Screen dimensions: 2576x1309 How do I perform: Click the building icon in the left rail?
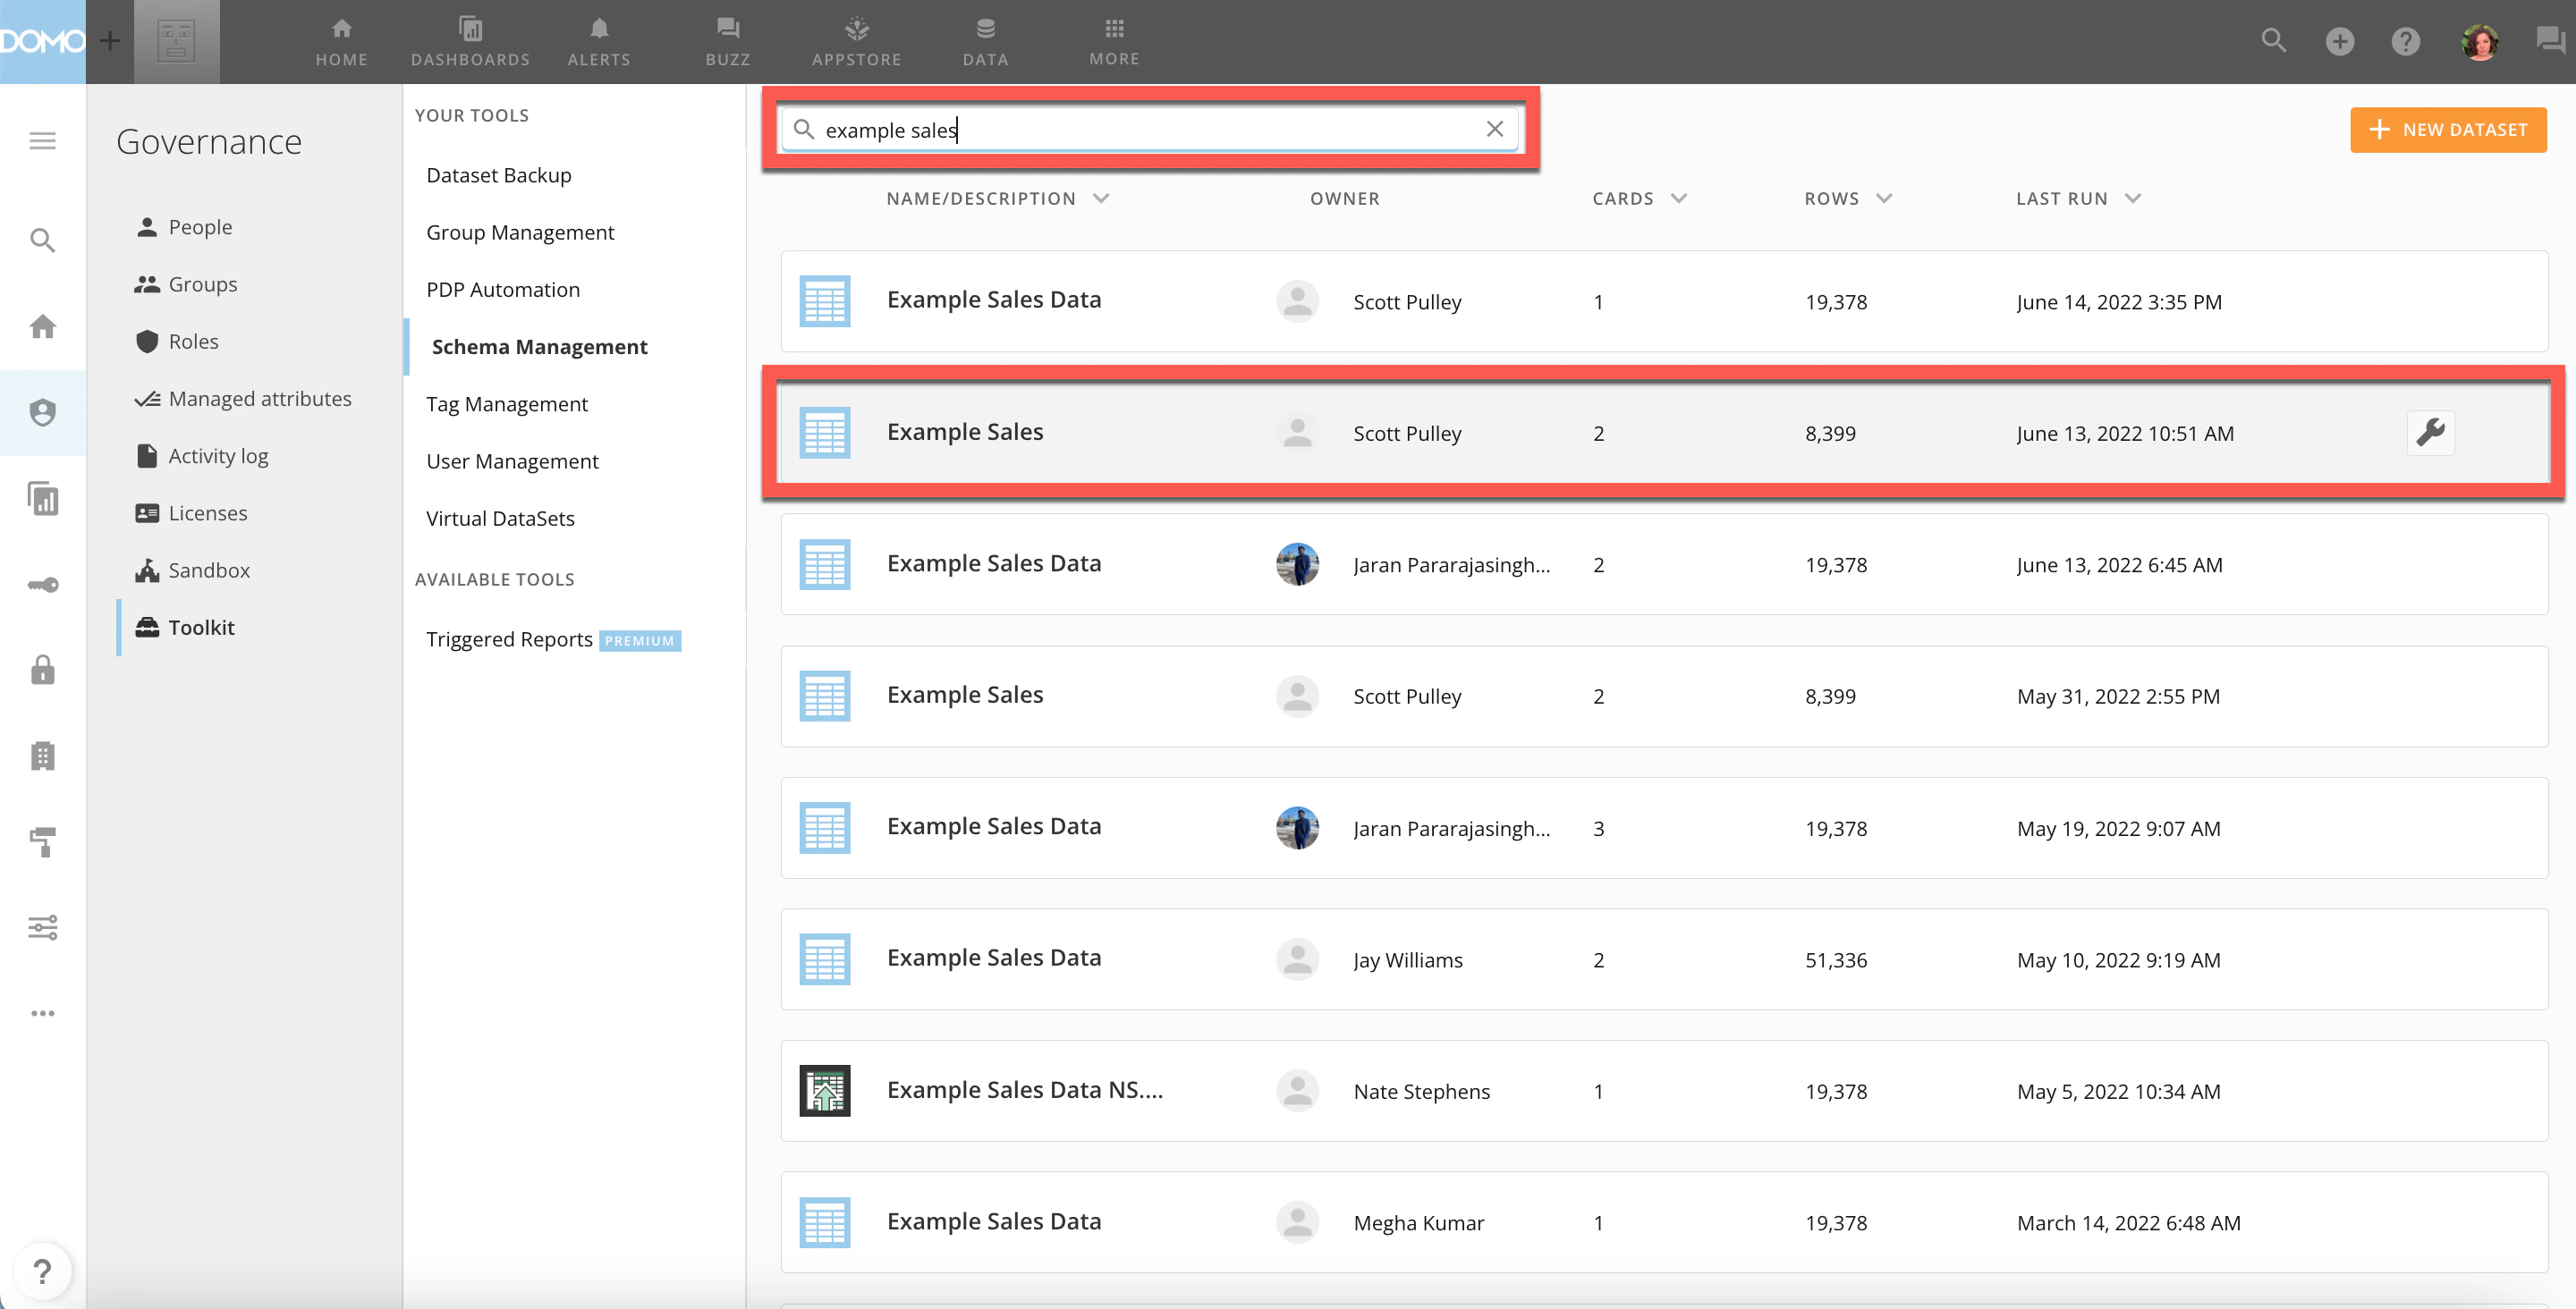43,755
